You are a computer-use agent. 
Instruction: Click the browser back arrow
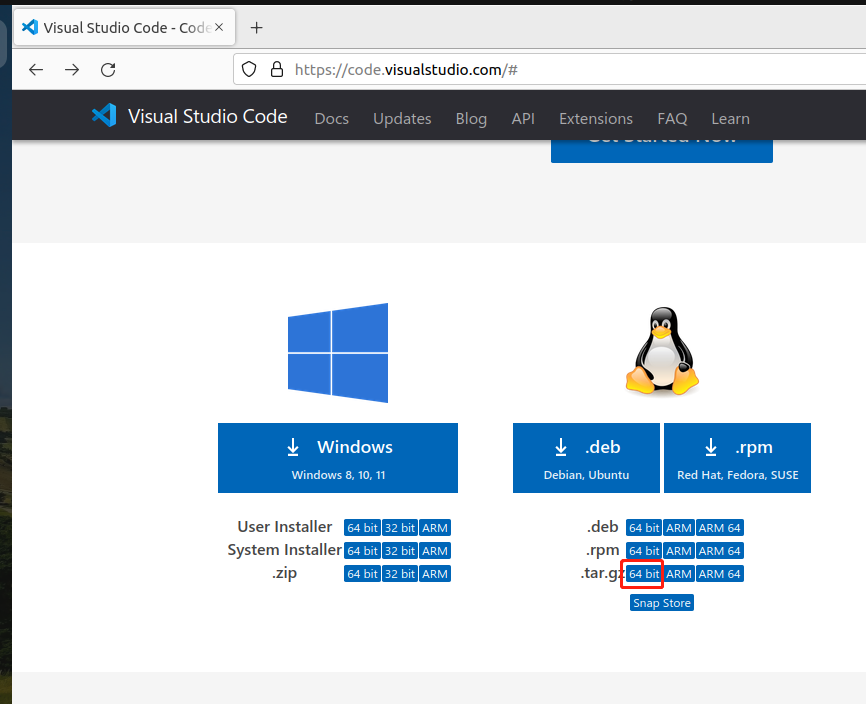pyautogui.click(x=36, y=69)
